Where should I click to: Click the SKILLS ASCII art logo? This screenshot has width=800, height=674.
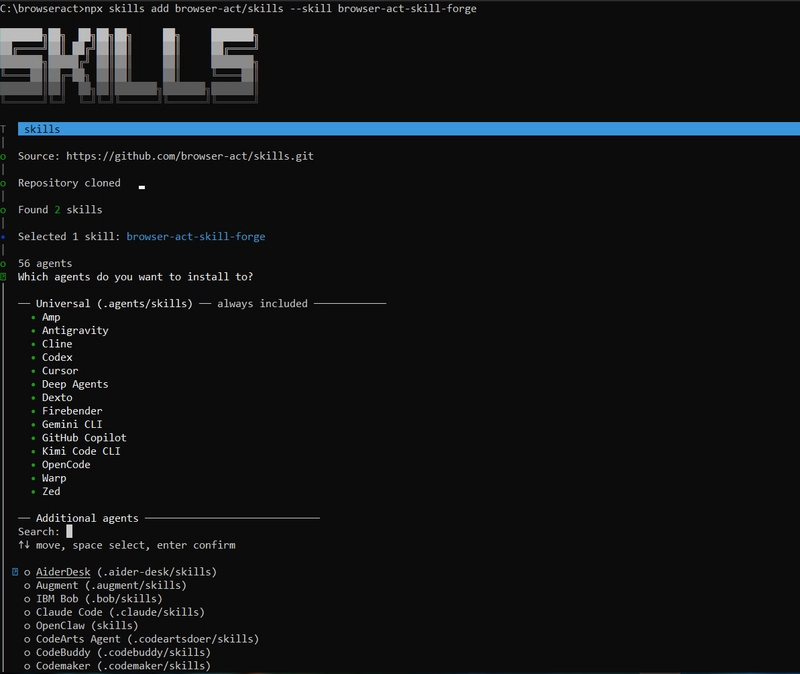[129, 65]
